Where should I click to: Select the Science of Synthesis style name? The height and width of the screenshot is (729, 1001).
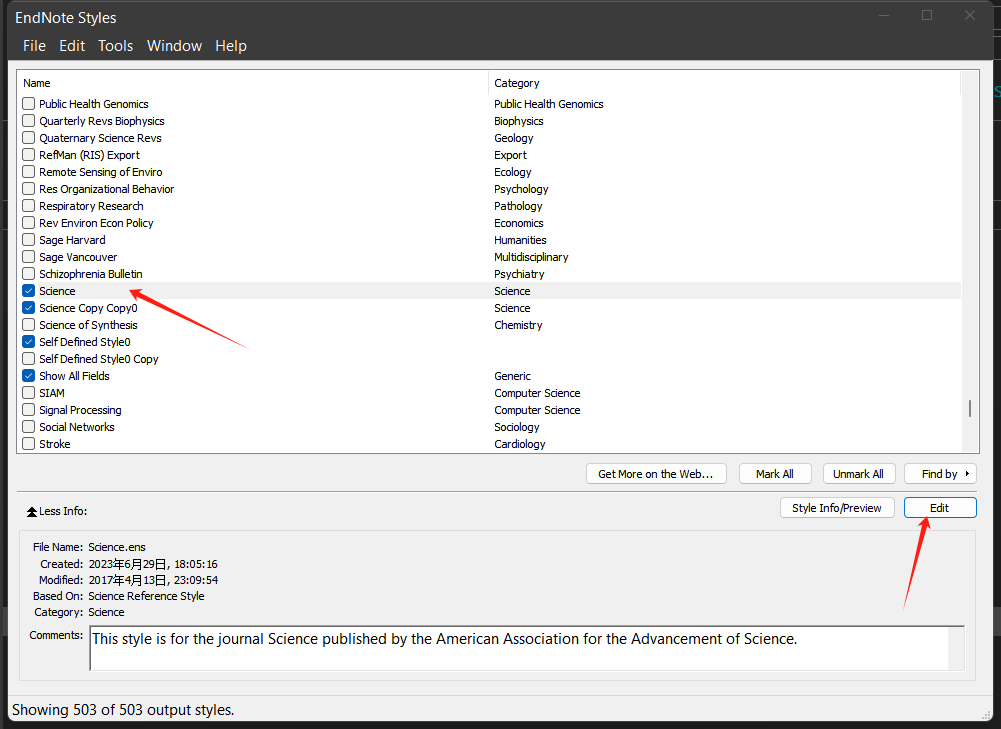click(88, 325)
